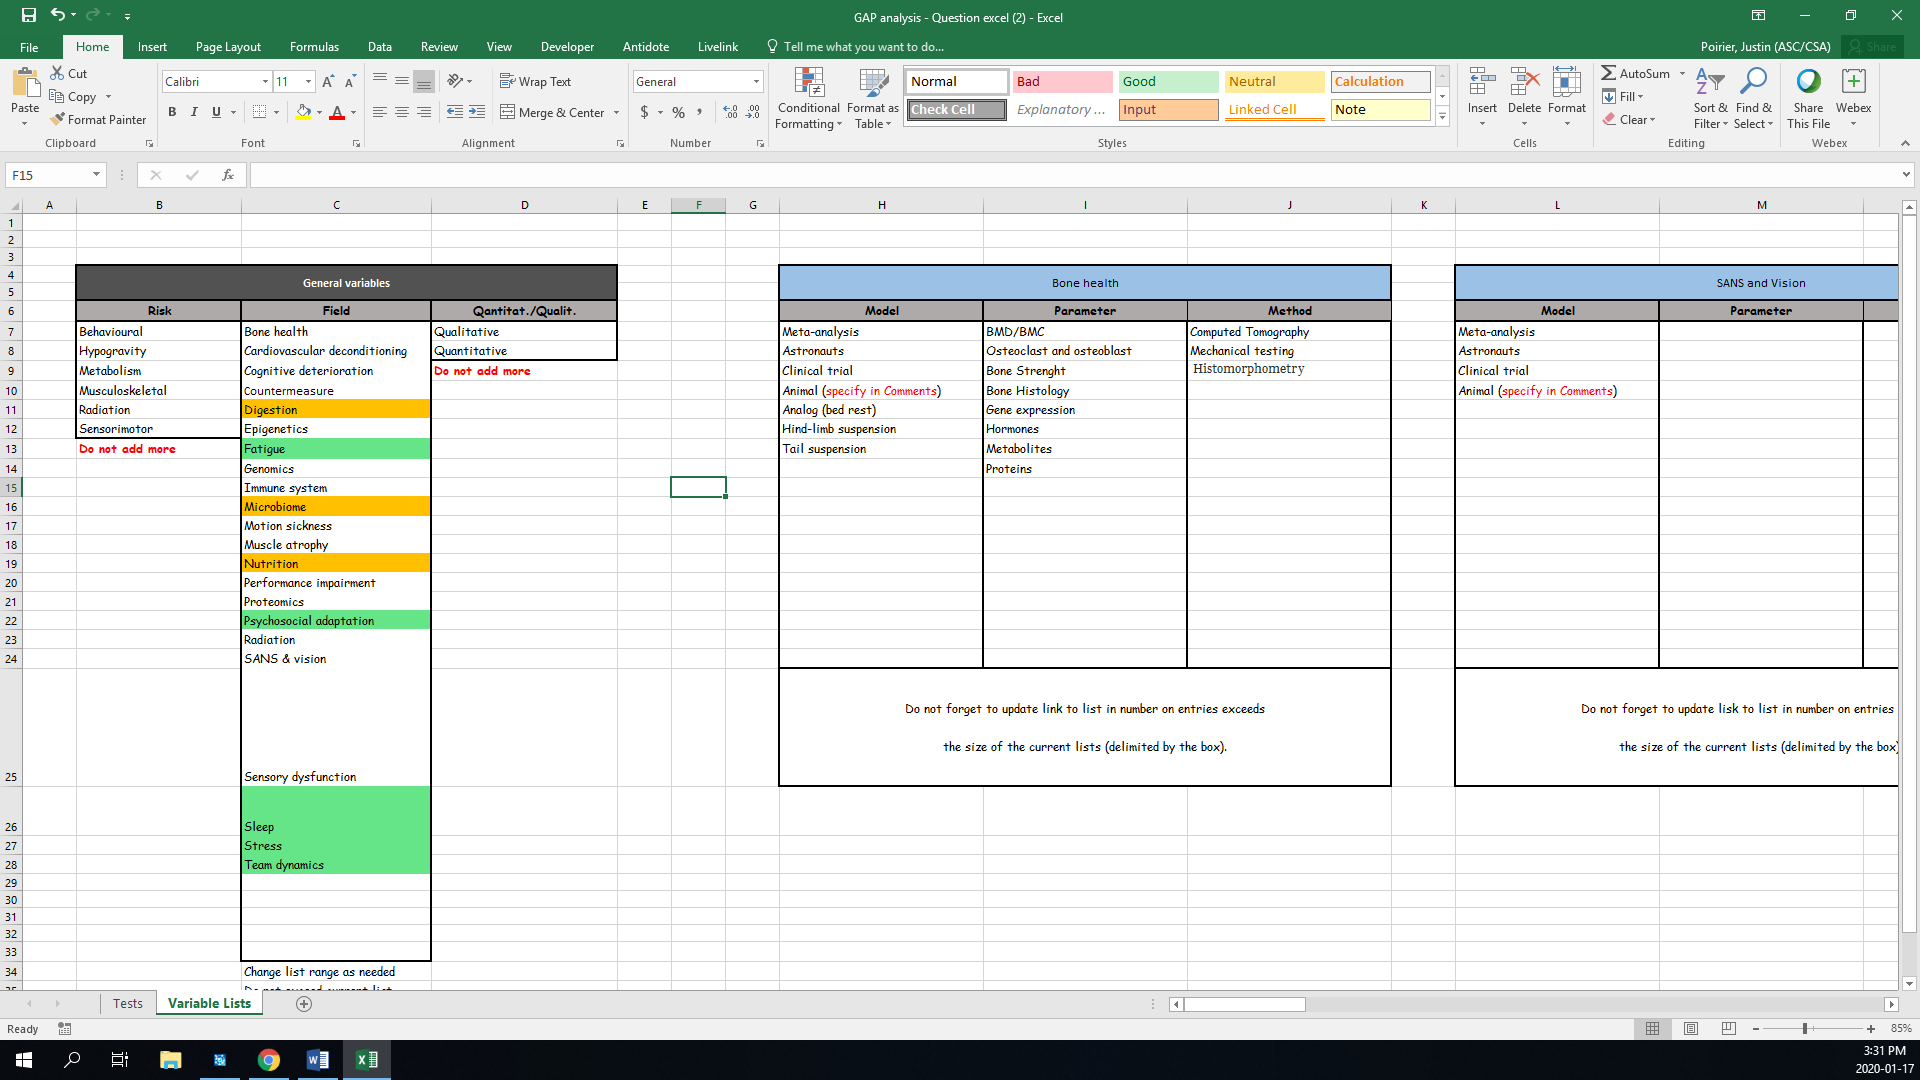Toggle Underline formatting
Screen dimensions: 1920x1080
[x=216, y=112]
